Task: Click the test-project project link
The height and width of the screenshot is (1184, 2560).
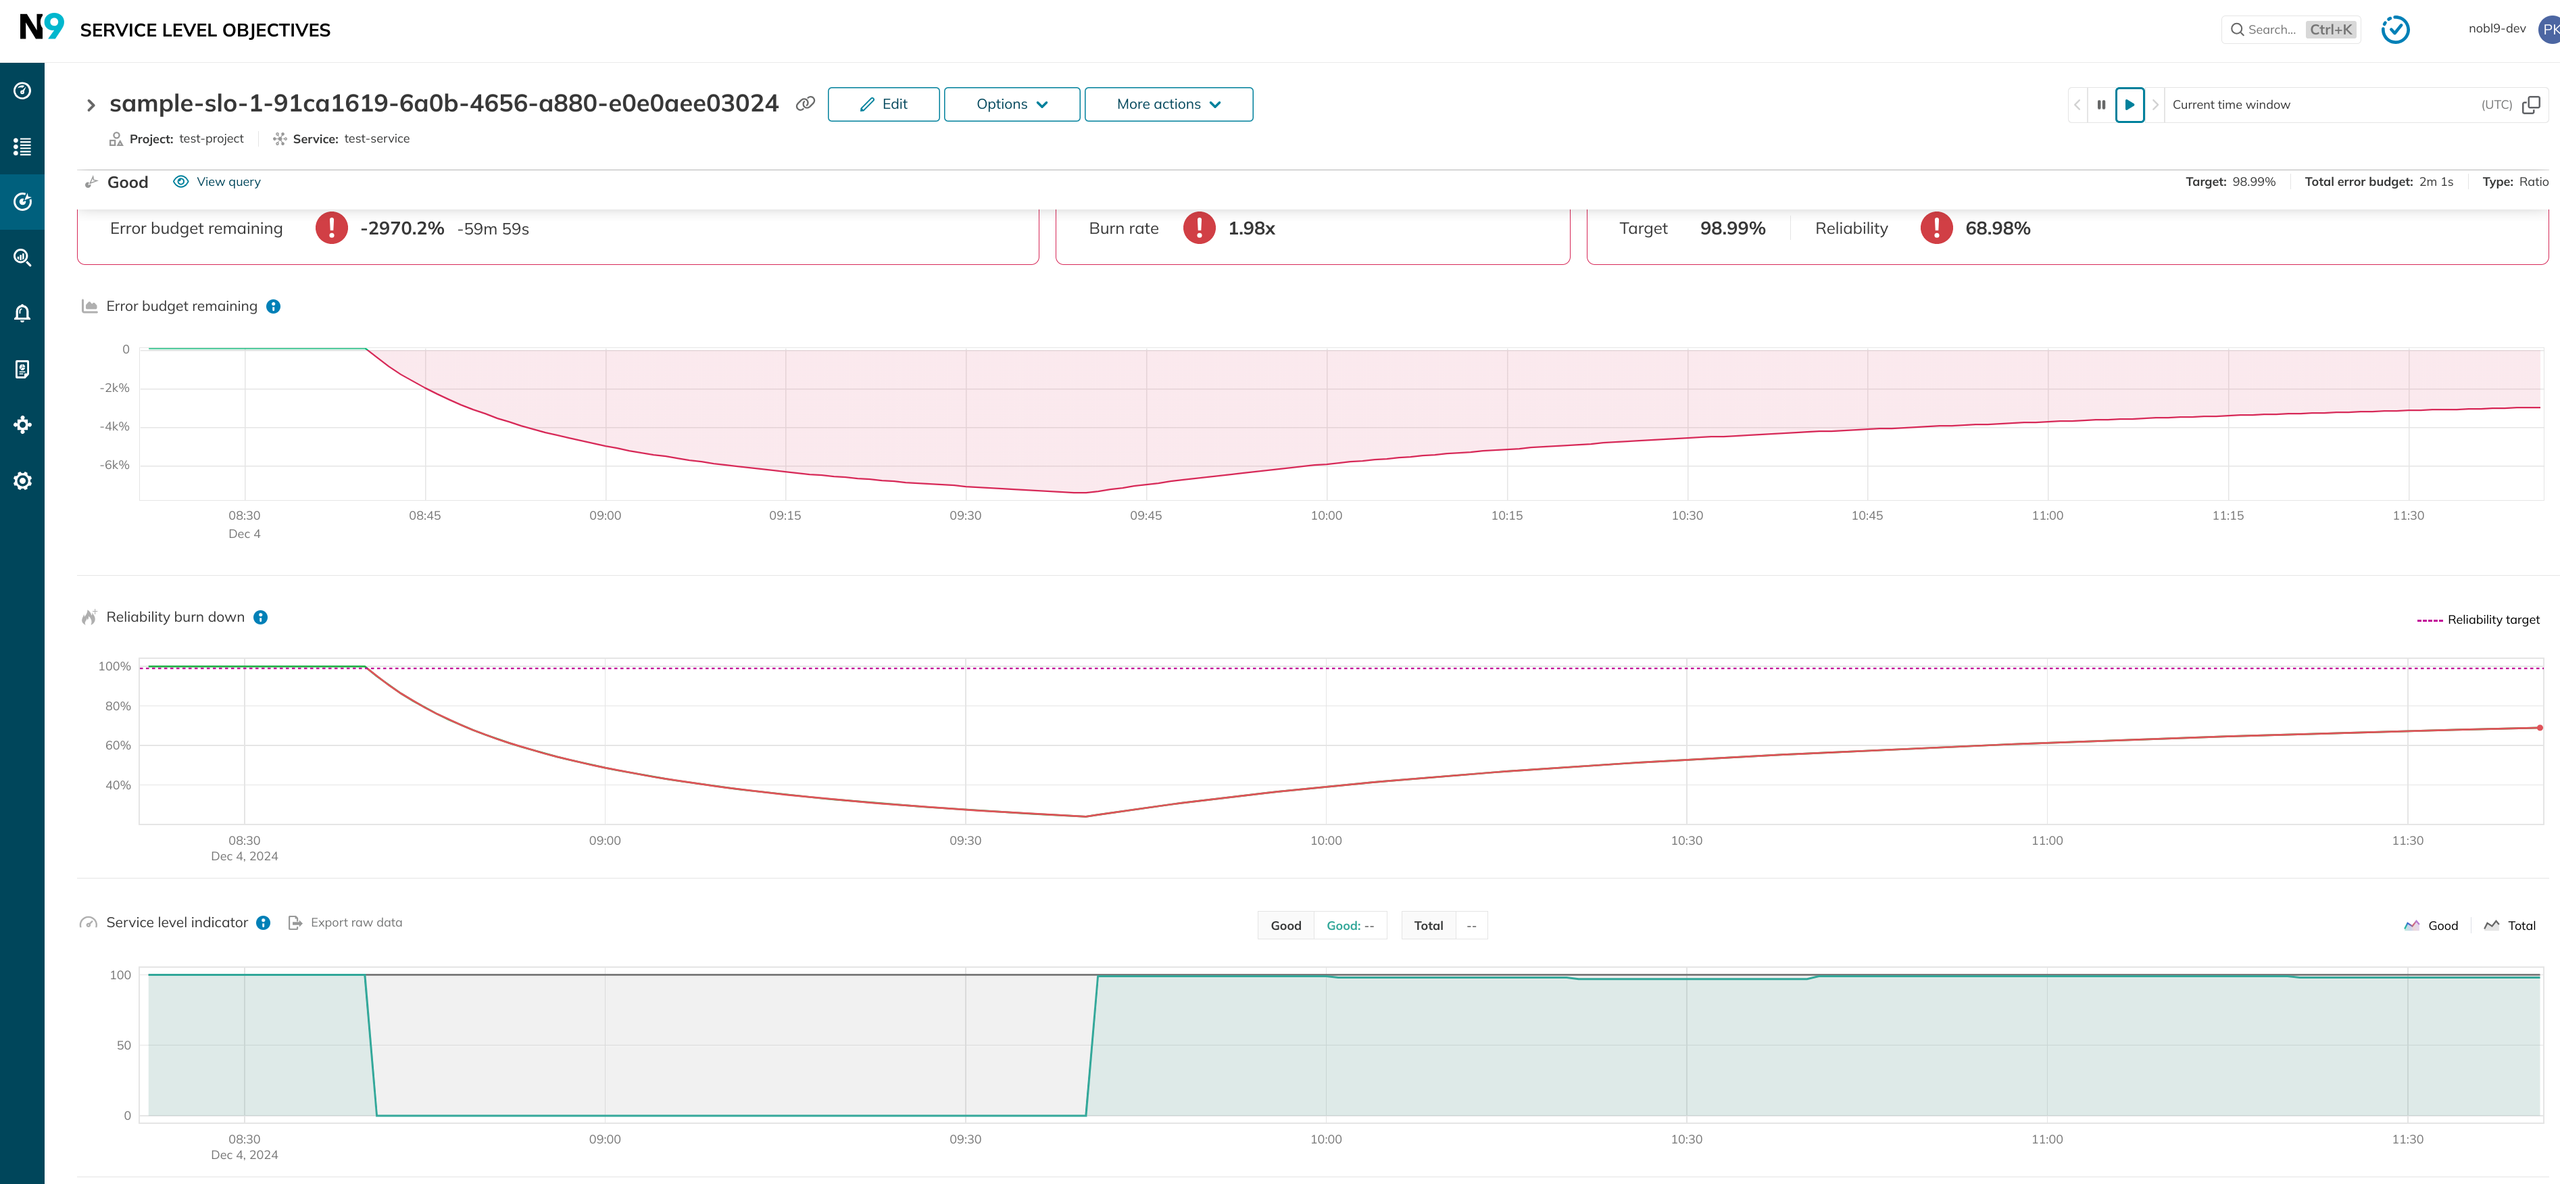Action: coord(211,139)
